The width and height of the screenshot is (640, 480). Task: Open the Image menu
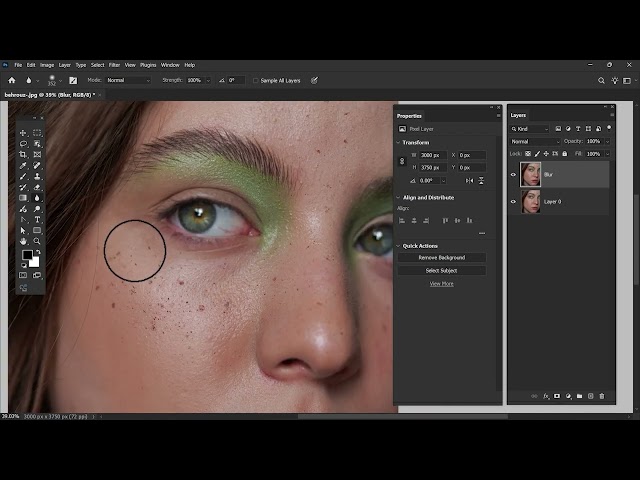[47, 65]
